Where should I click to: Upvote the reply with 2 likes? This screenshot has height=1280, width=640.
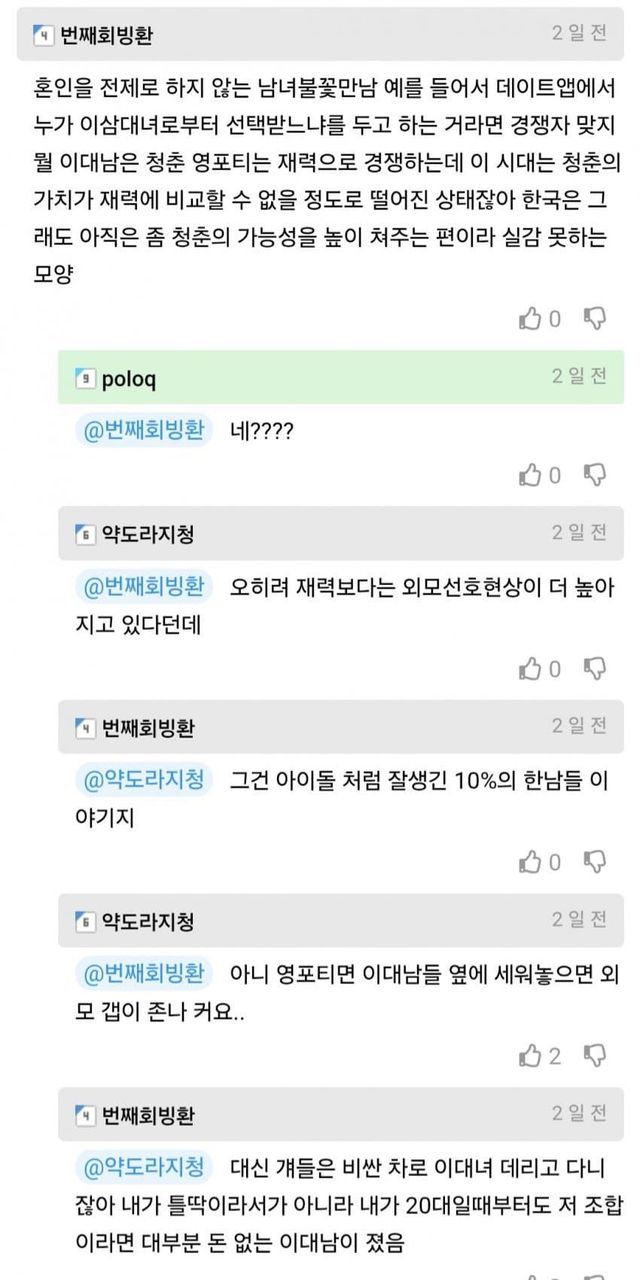pyautogui.click(x=530, y=1055)
